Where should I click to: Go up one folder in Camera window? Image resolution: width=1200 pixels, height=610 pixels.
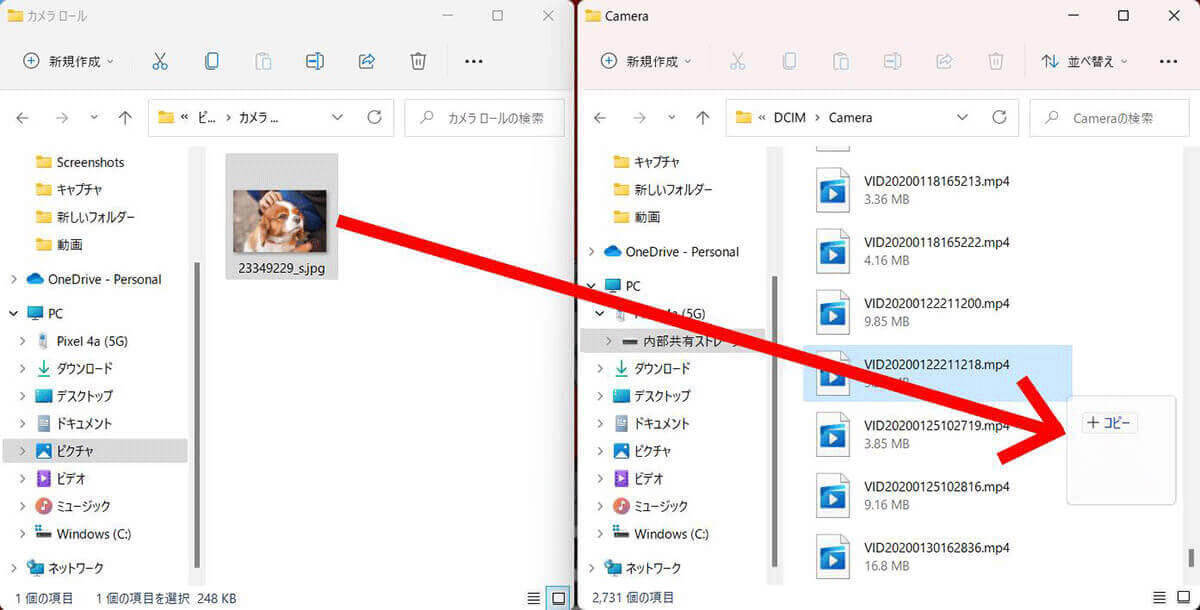coord(703,117)
